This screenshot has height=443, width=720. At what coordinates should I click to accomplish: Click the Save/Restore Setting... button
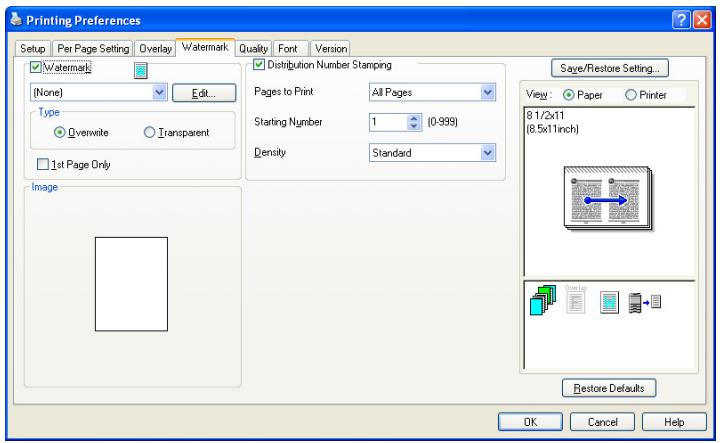coord(609,68)
